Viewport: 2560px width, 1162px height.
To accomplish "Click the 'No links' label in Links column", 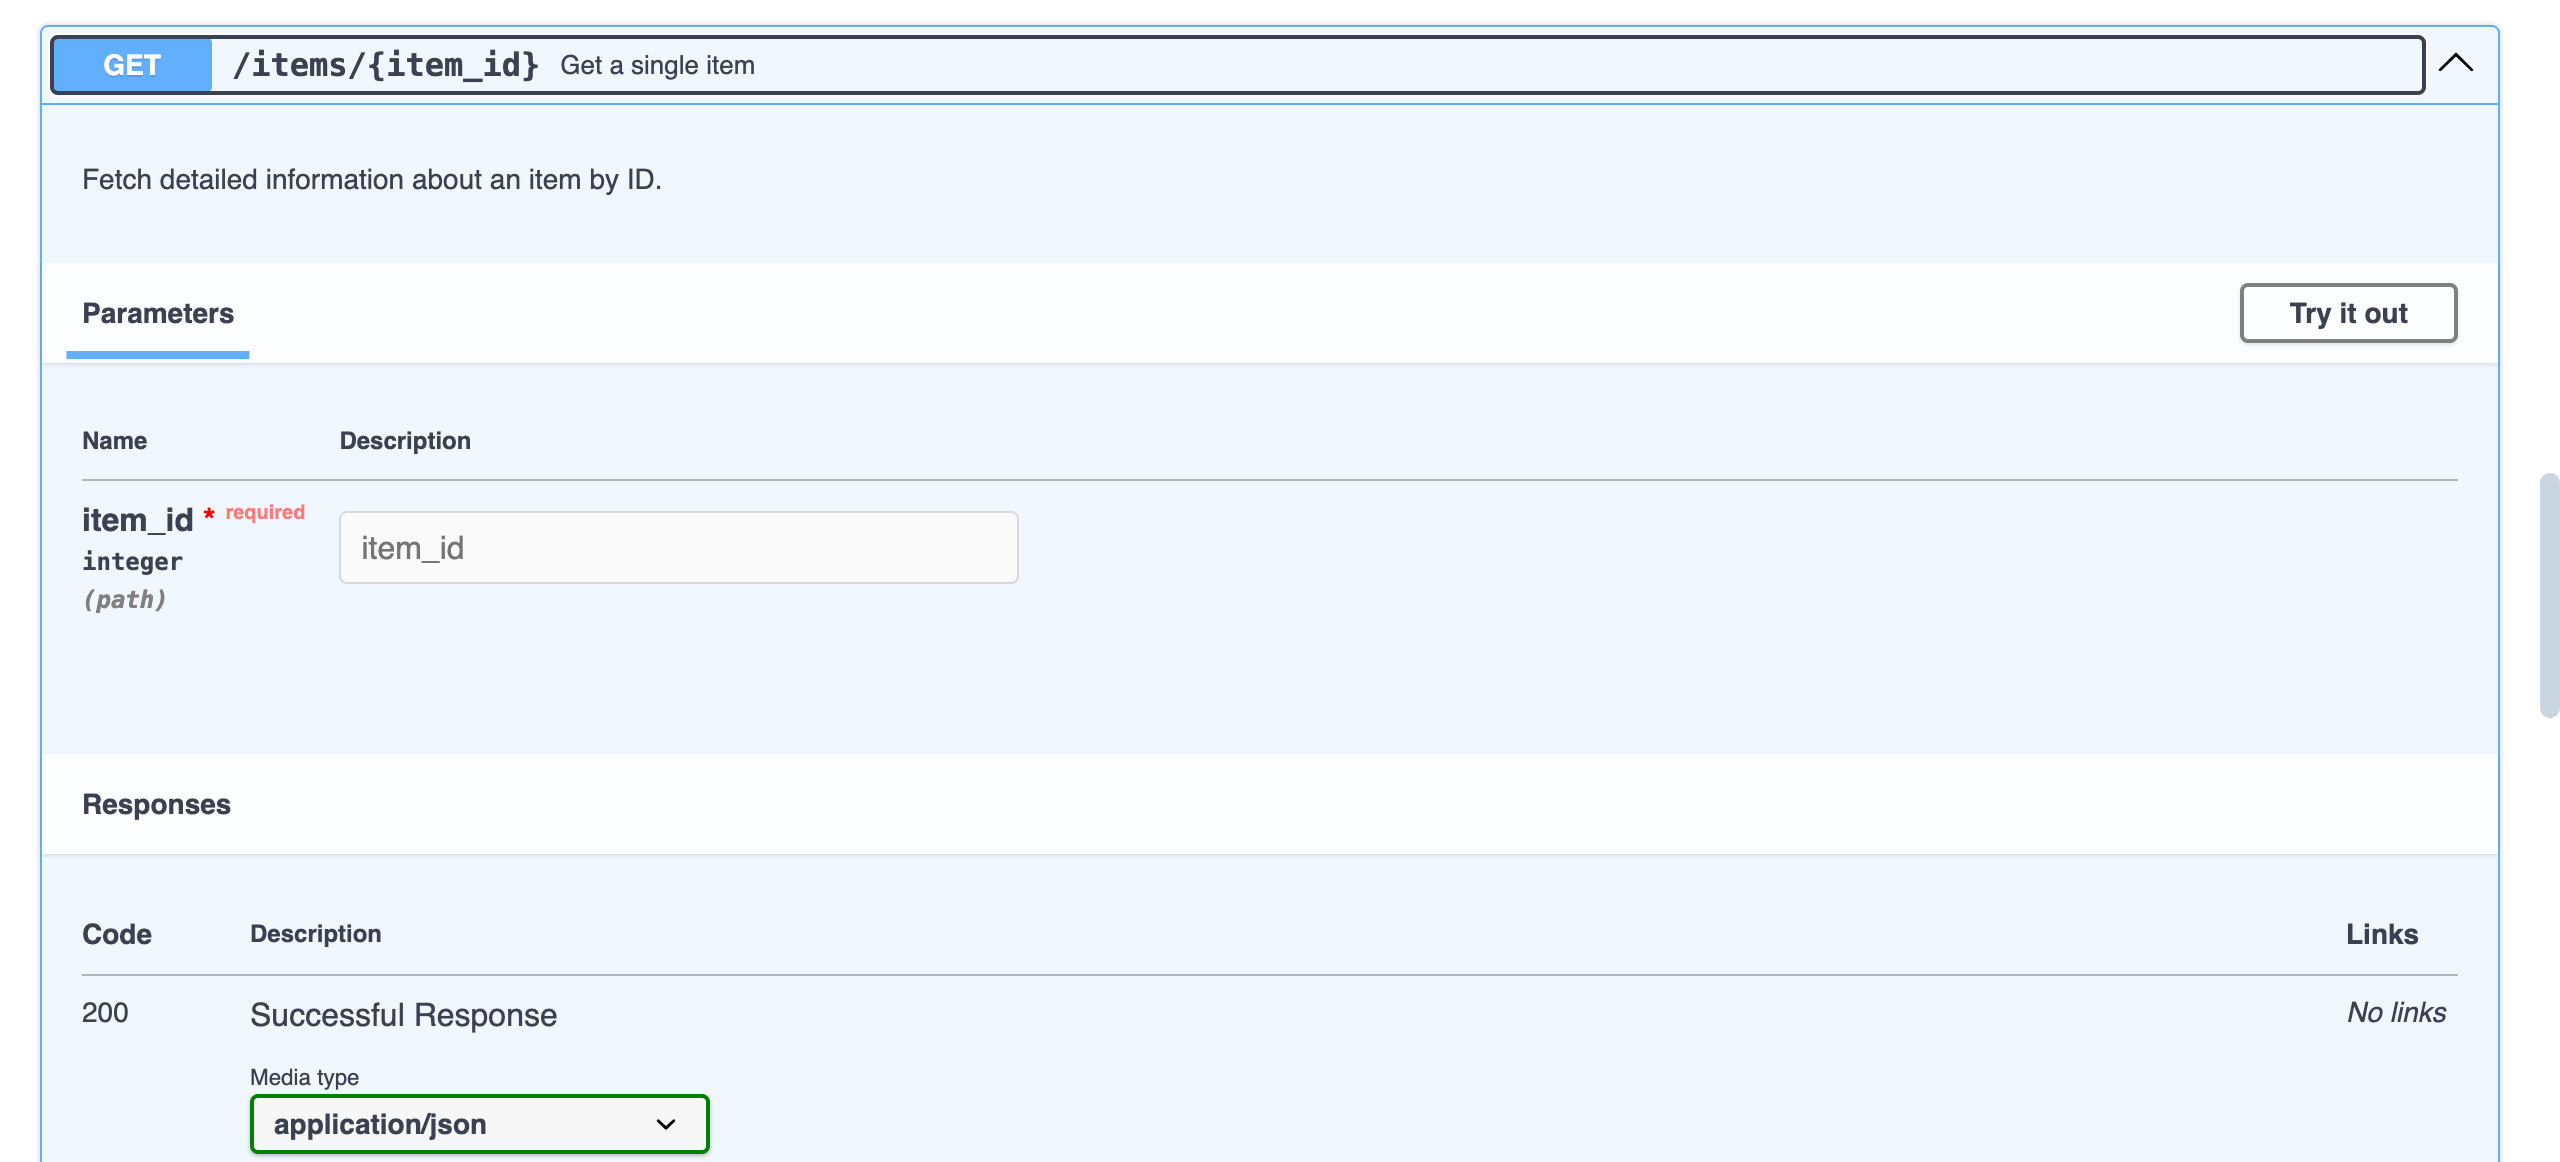I will click(x=2396, y=1013).
